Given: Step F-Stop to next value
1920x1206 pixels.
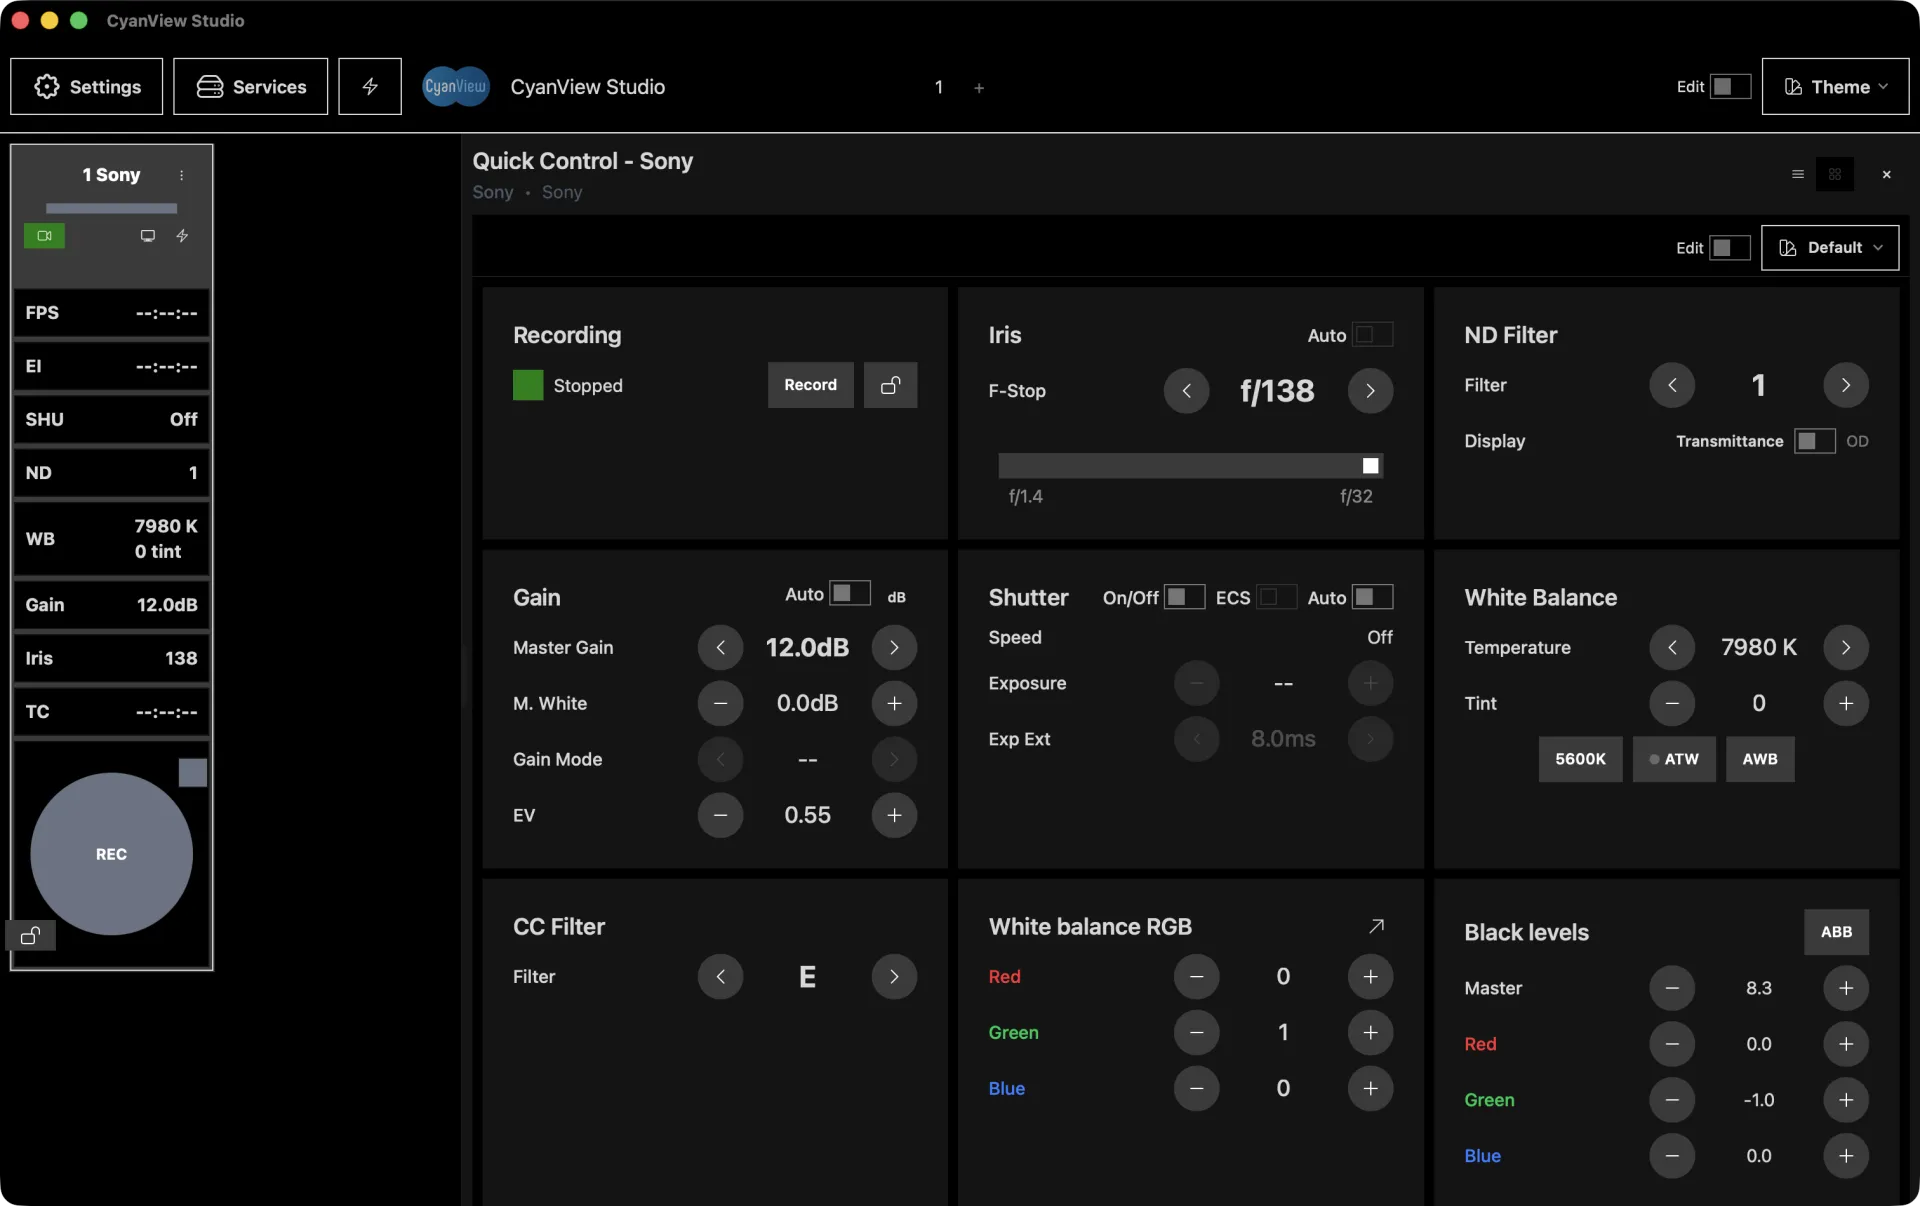Looking at the screenshot, I should tap(1370, 391).
